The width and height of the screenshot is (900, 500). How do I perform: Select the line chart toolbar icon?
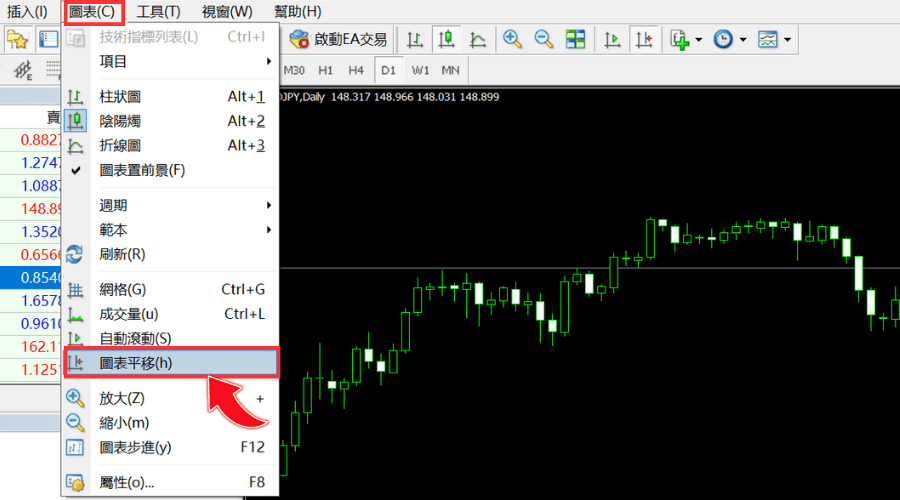pyautogui.click(x=478, y=39)
